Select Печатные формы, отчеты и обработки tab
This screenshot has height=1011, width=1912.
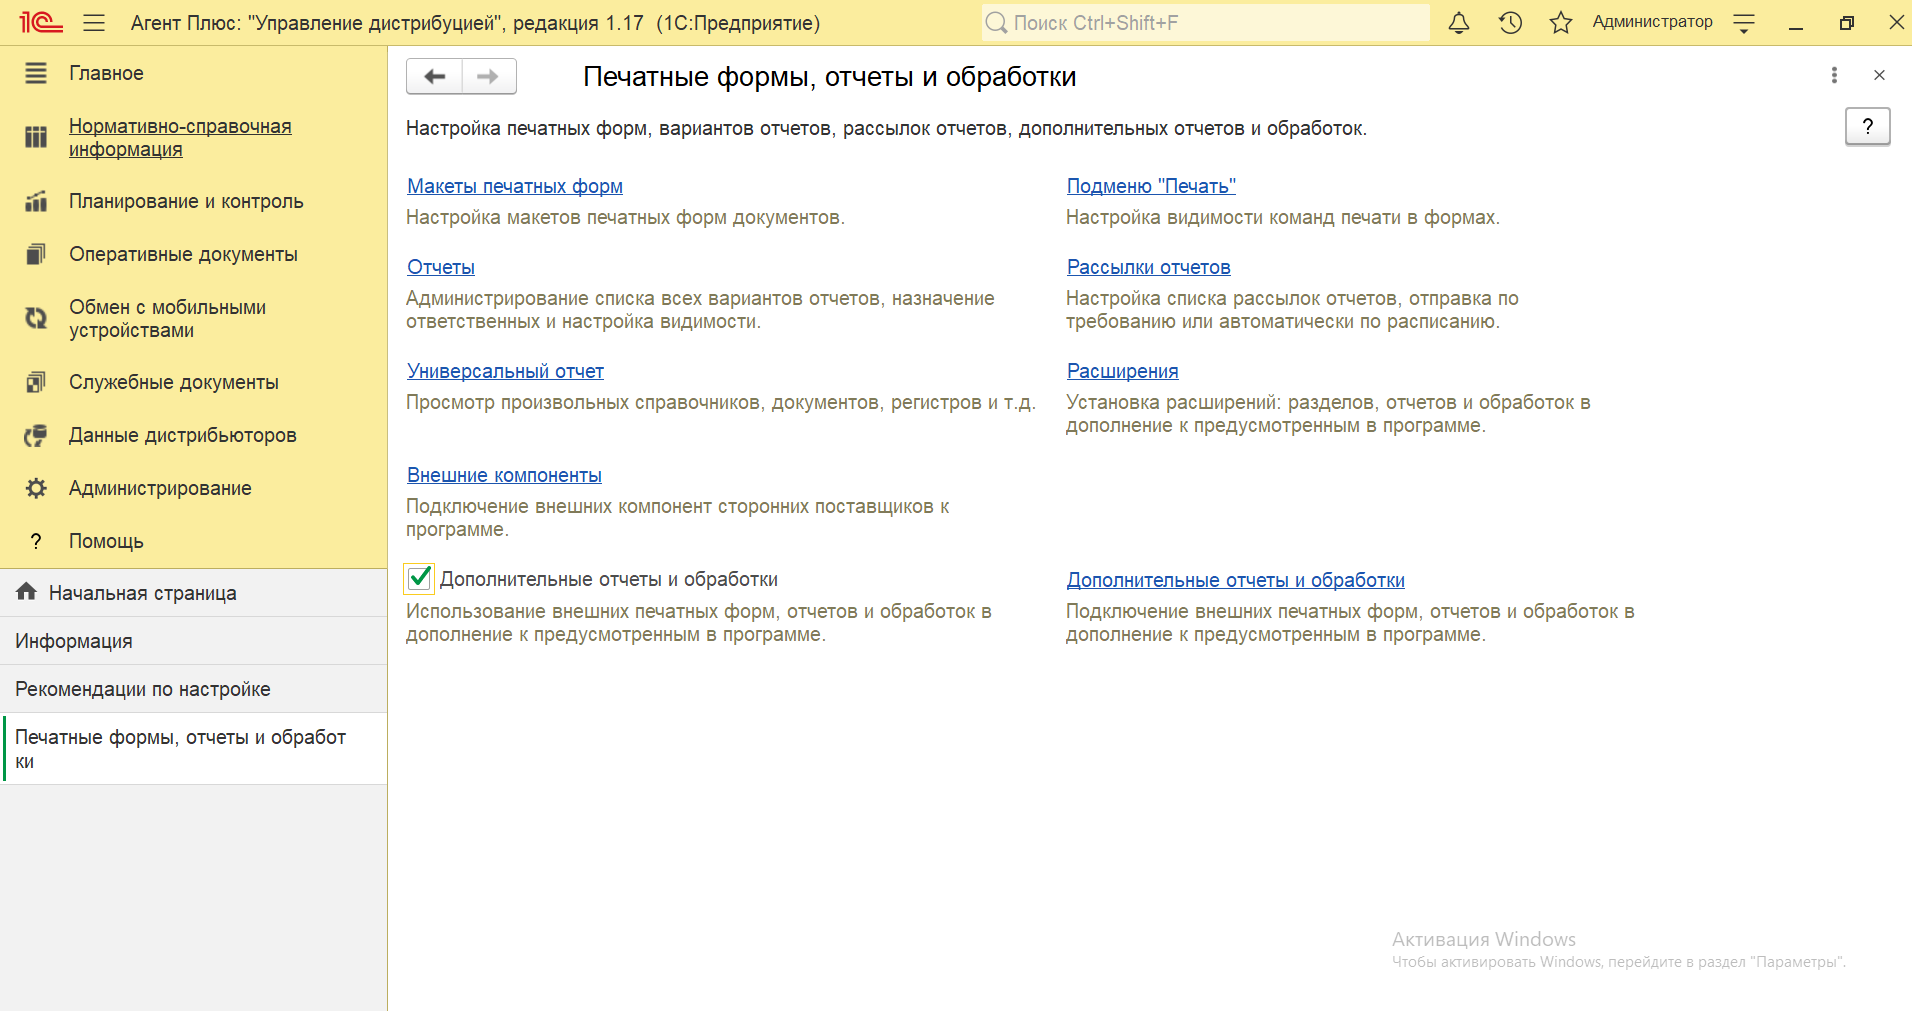coord(193,749)
